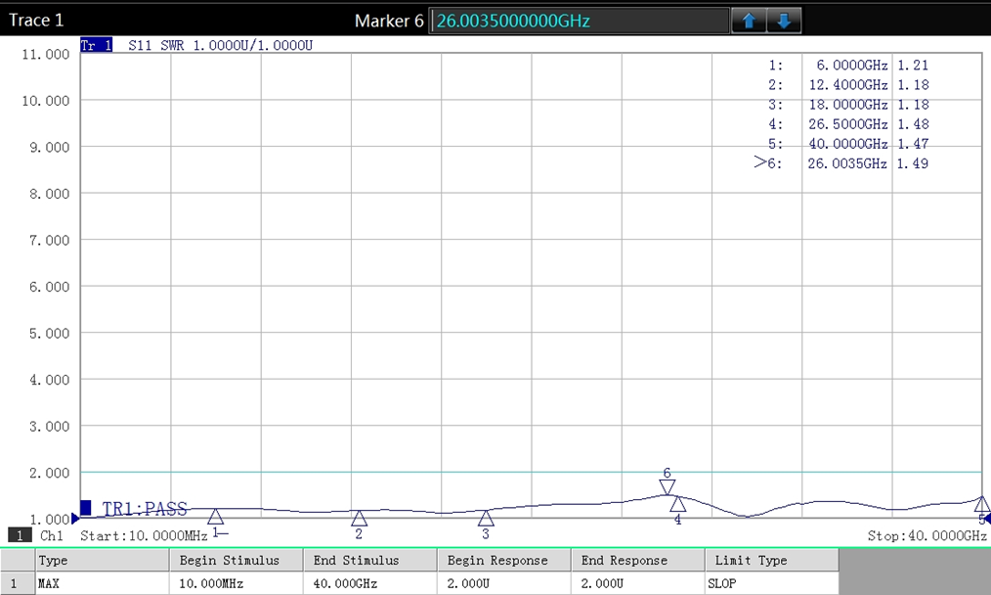Image resolution: width=991 pixels, height=595 pixels.
Task: Select row 1 header in limit table
Action: [16, 583]
